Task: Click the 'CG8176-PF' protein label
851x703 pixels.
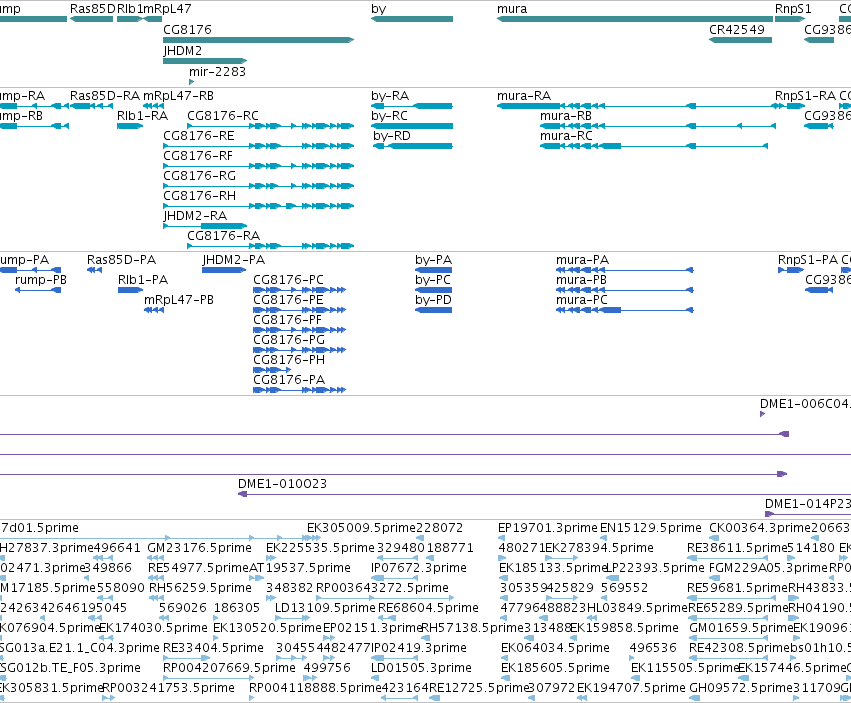Action: 288,320
